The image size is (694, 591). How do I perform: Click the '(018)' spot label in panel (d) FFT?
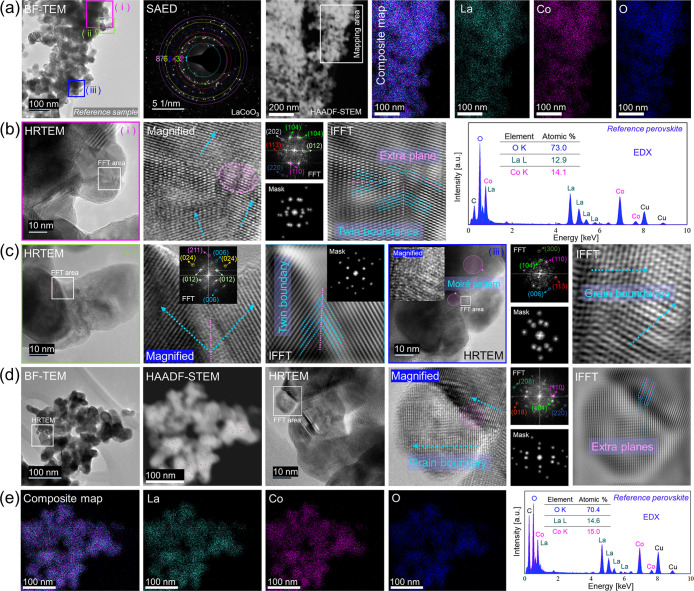pyautogui.click(x=519, y=412)
